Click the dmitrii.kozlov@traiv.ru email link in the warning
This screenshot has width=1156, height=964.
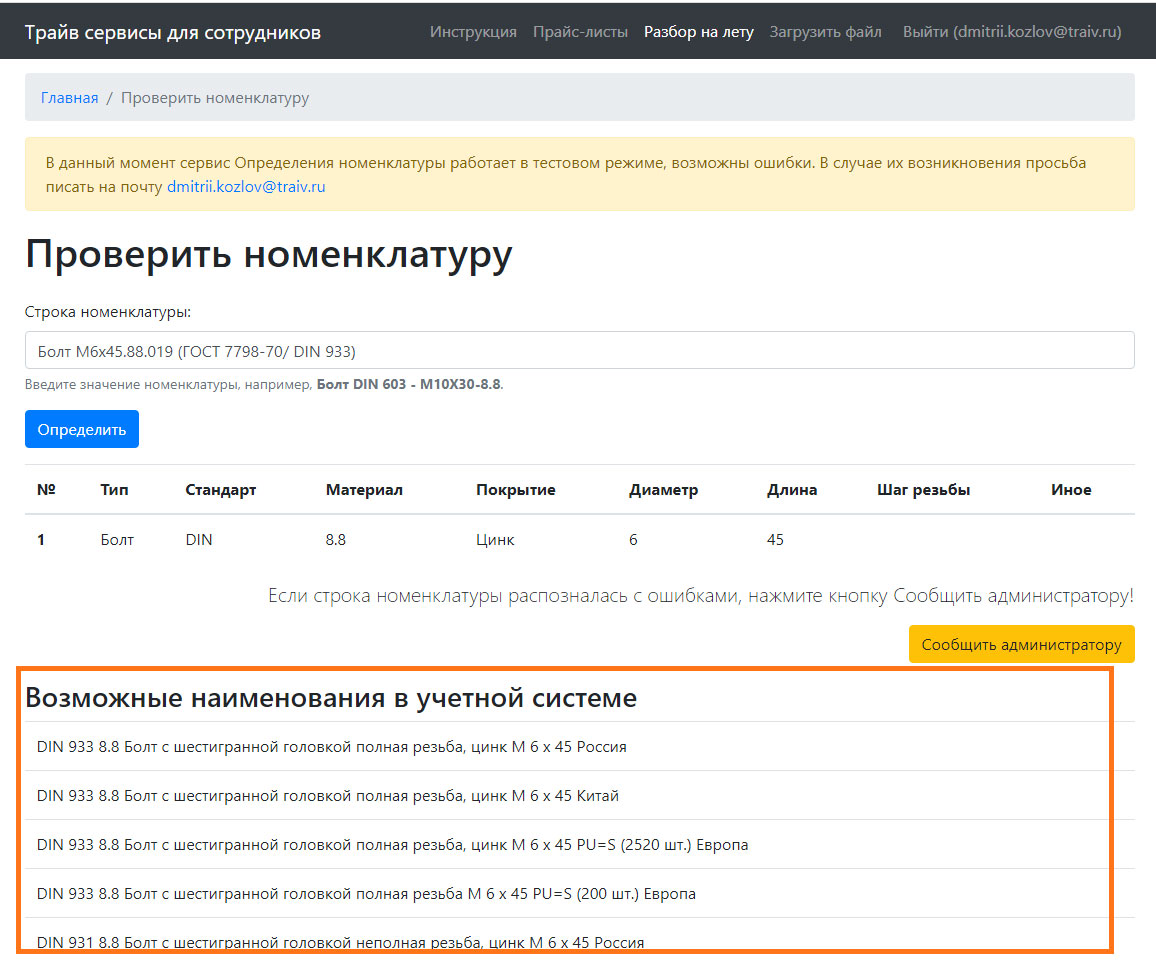pyautogui.click(x=246, y=186)
